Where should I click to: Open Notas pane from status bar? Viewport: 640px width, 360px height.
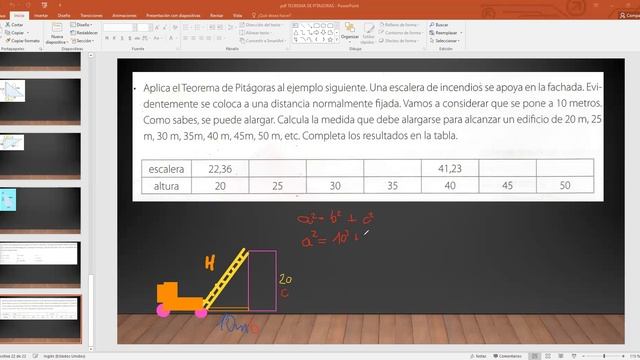pos(478,356)
